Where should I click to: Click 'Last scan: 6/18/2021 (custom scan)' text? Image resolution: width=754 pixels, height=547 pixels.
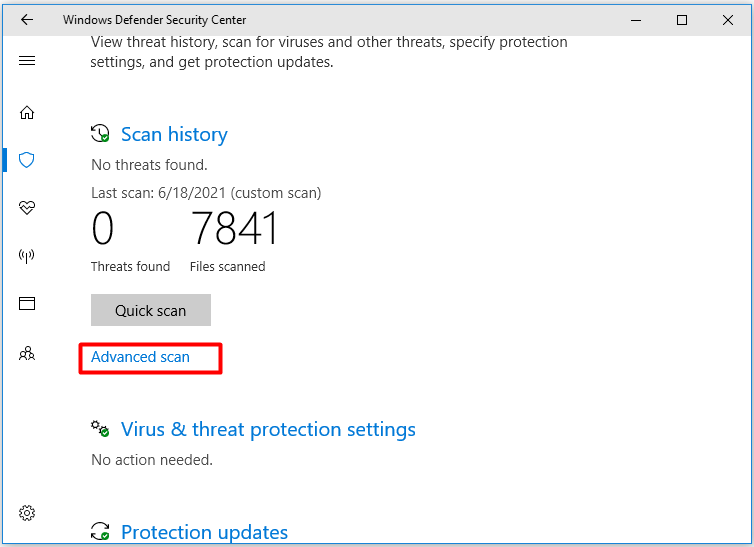(206, 193)
